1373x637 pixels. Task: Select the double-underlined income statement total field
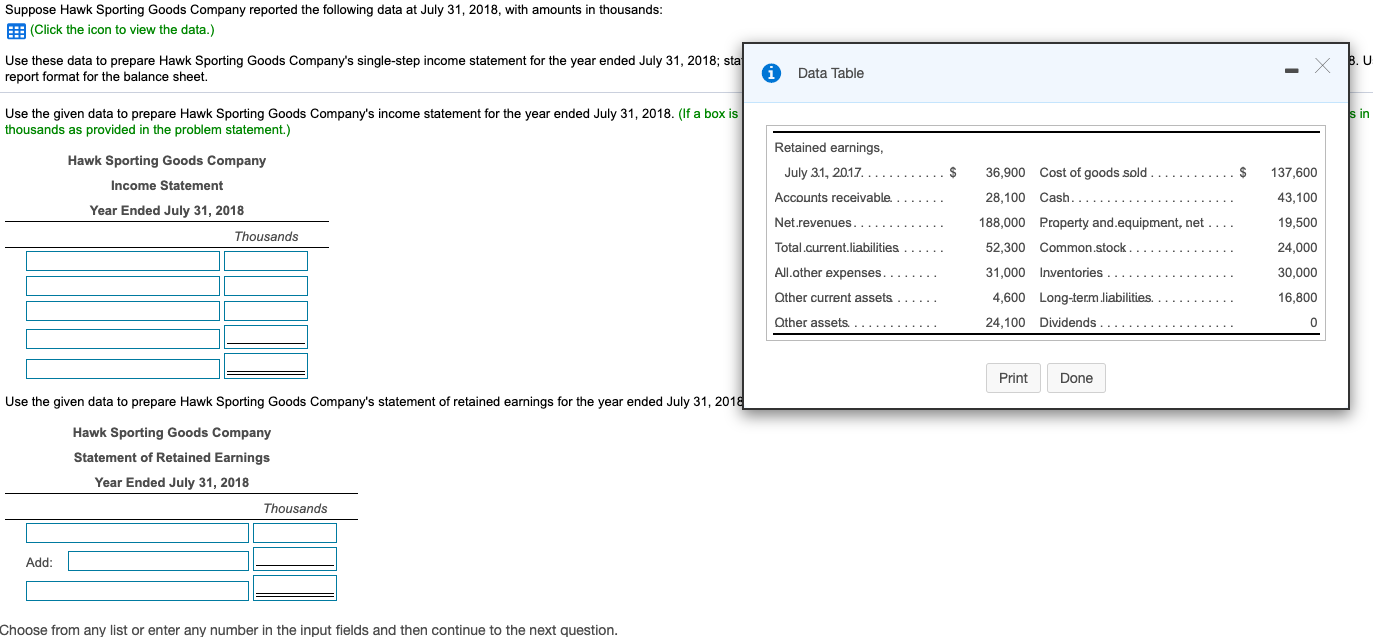(266, 366)
